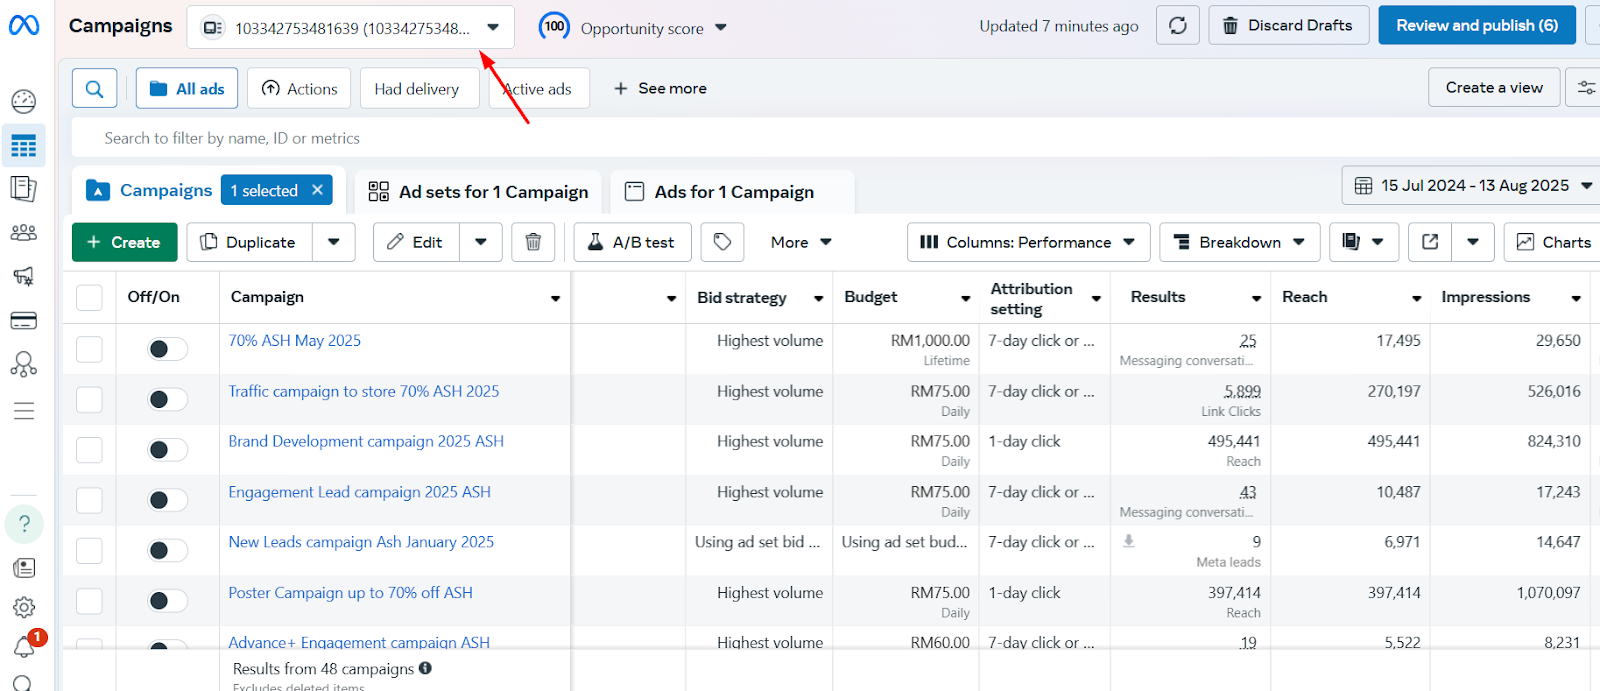Open Campaign column header sort menu

pos(555,298)
